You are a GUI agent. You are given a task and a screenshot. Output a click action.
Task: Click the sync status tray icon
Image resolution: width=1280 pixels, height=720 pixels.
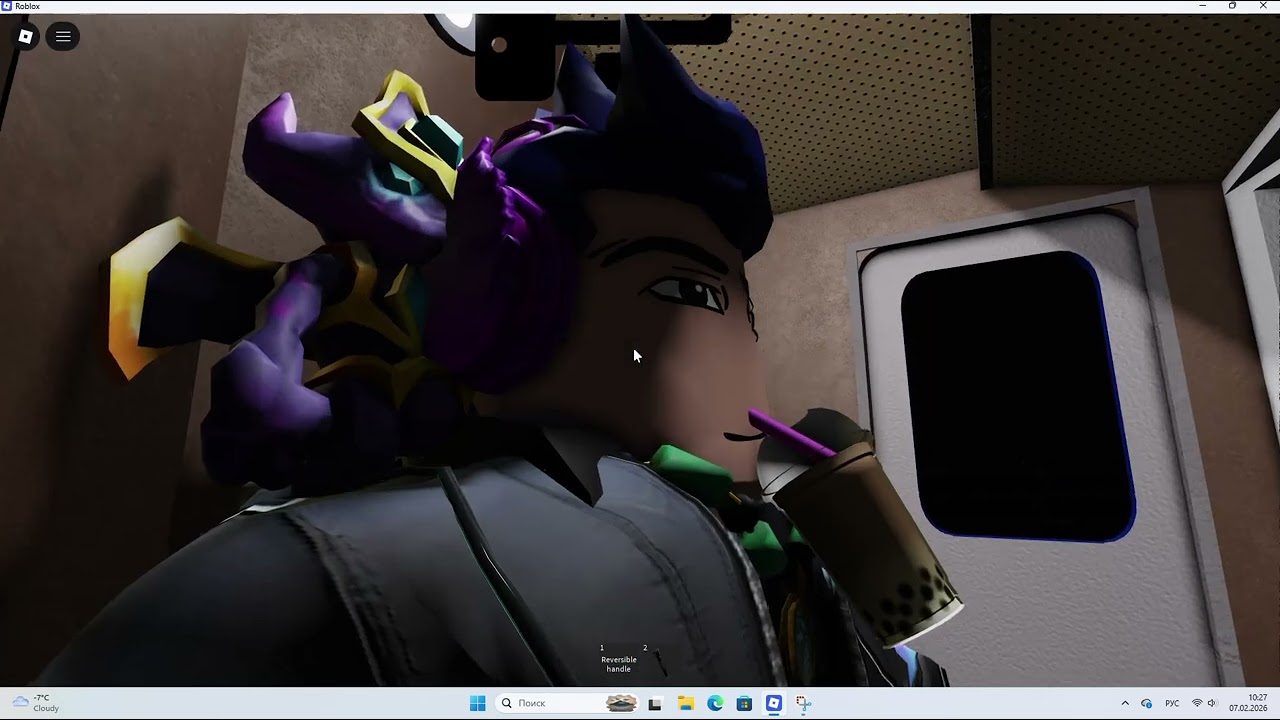[x=1146, y=703]
